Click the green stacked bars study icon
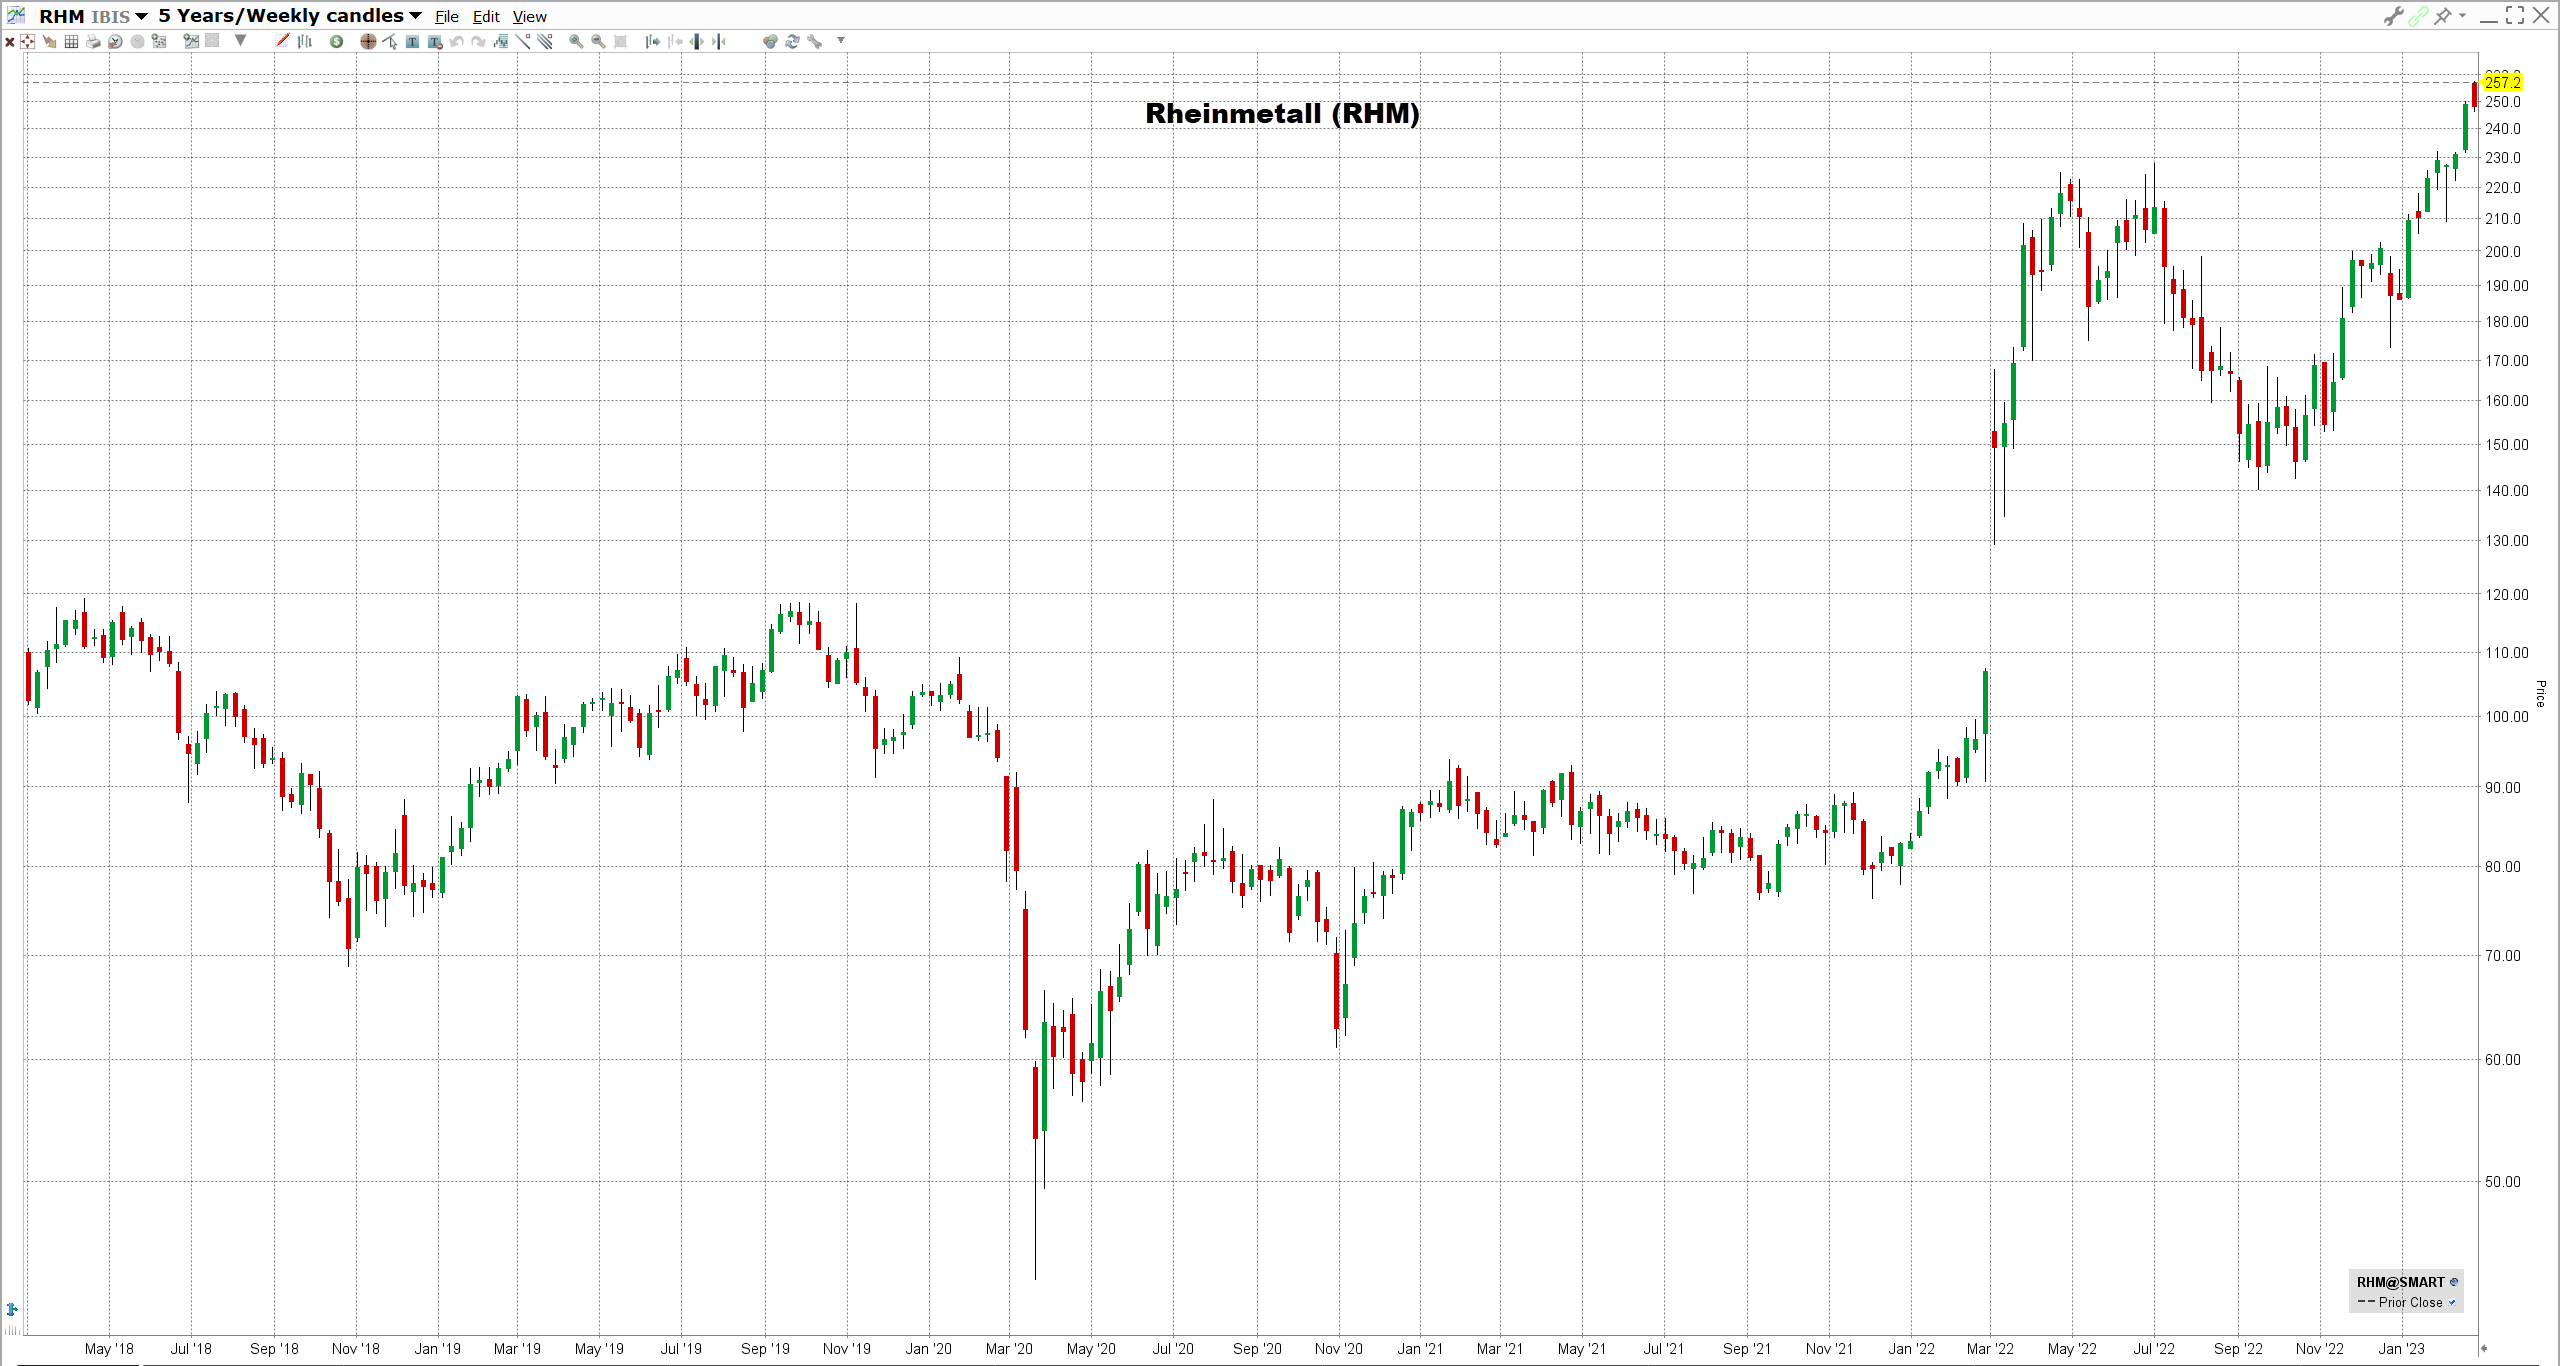 click(501, 42)
